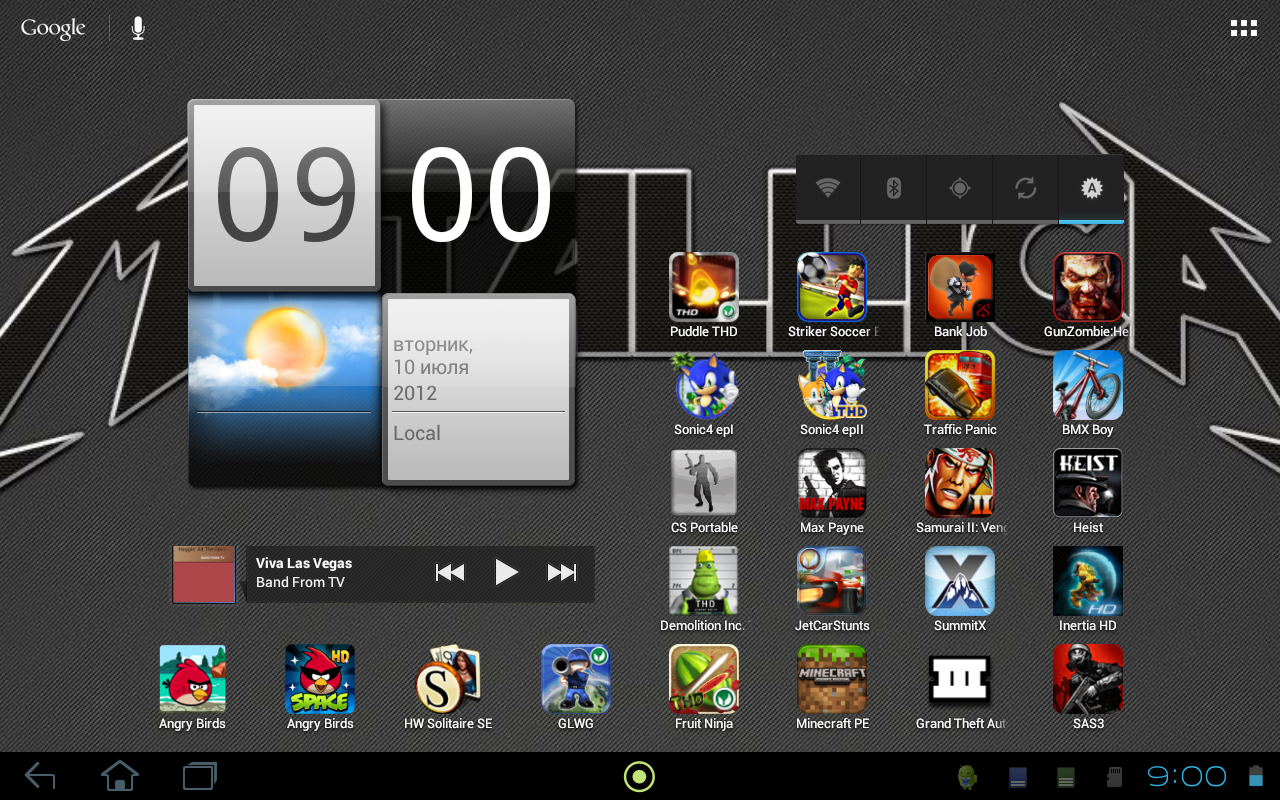Open Android debugging notification icon
The height and width of the screenshot is (800, 1280).
click(967, 777)
